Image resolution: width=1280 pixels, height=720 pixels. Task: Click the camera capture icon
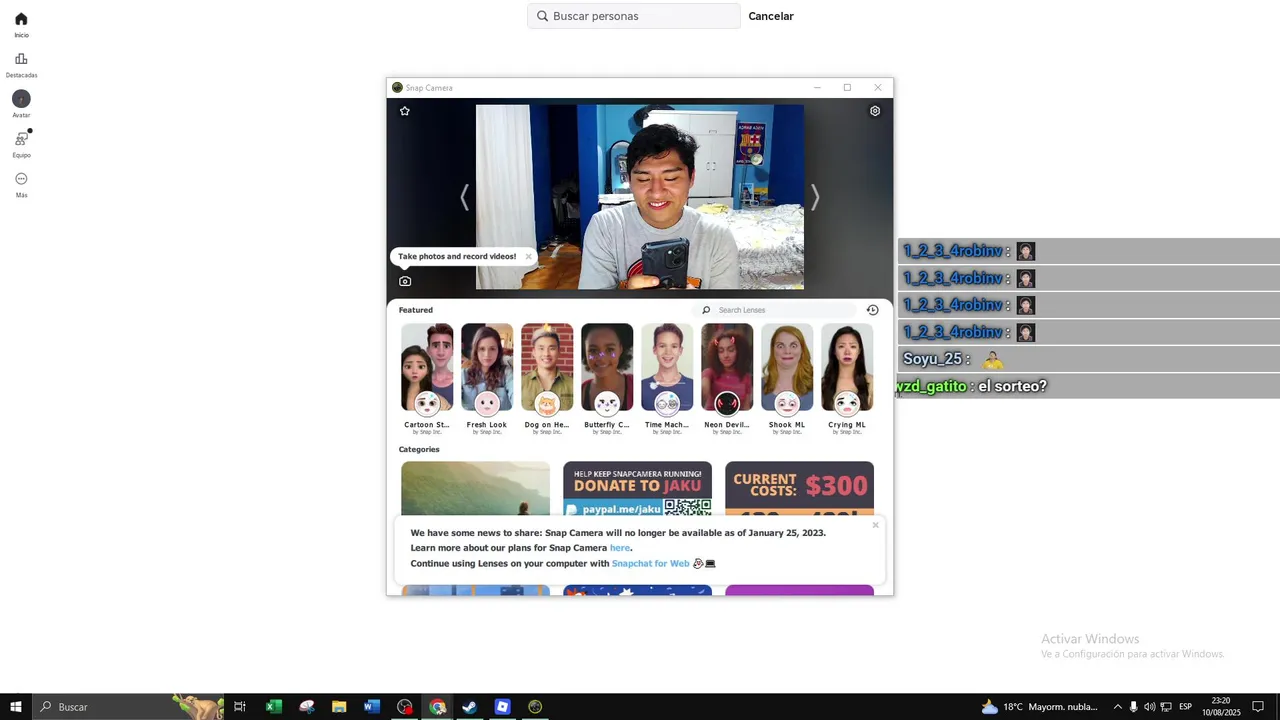(405, 281)
